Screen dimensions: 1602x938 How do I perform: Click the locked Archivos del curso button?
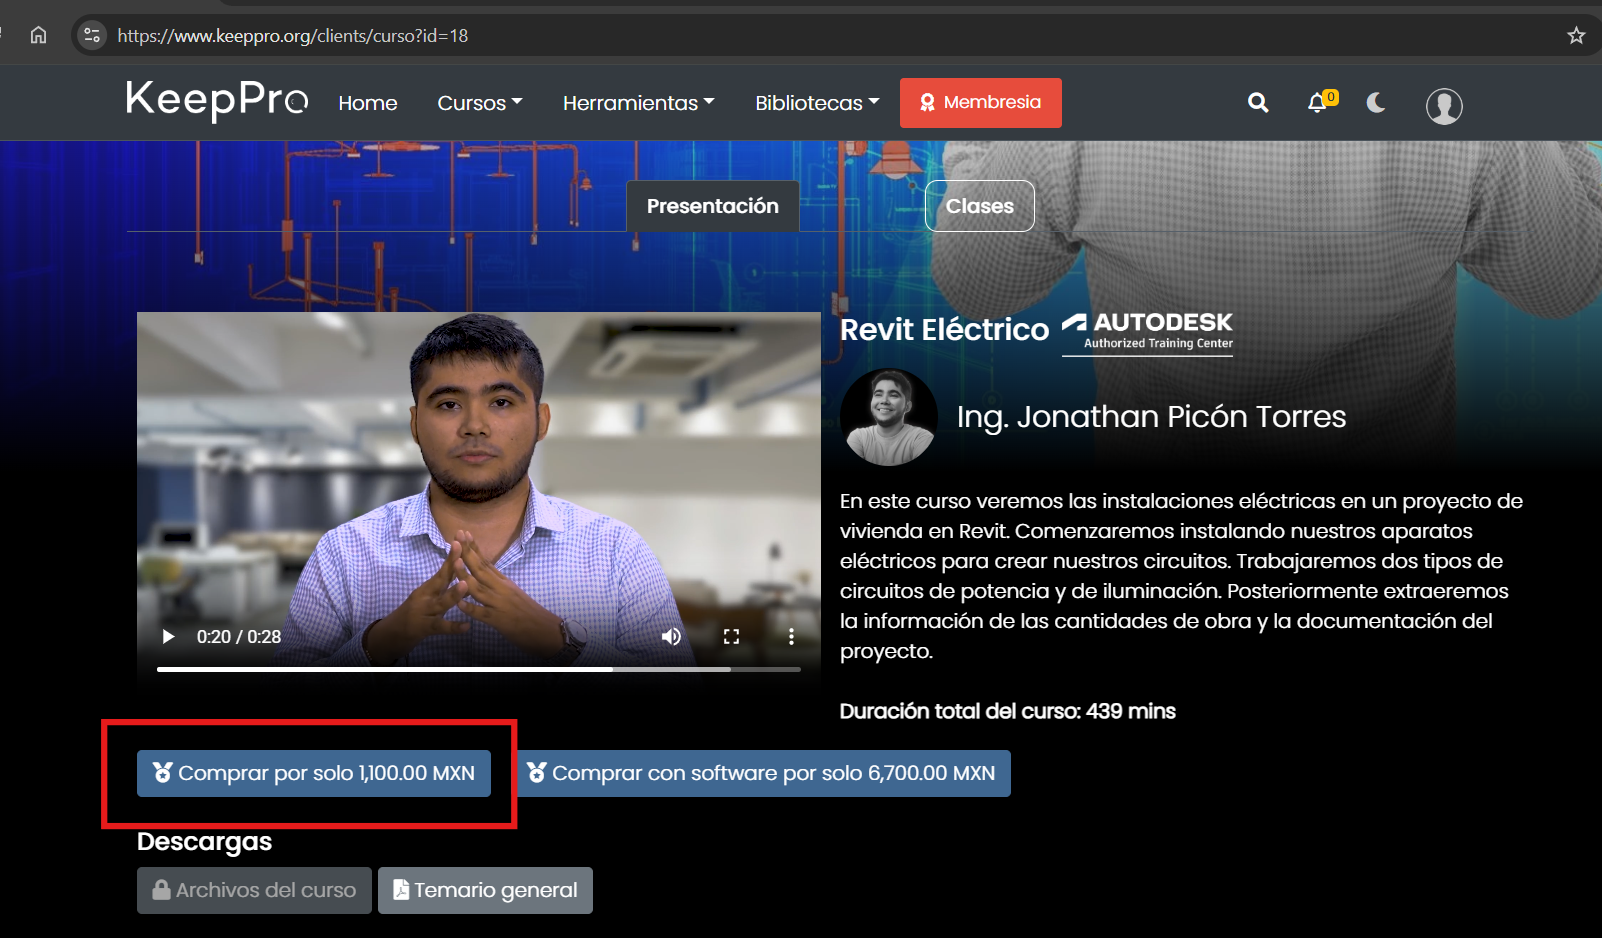coord(254,890)
